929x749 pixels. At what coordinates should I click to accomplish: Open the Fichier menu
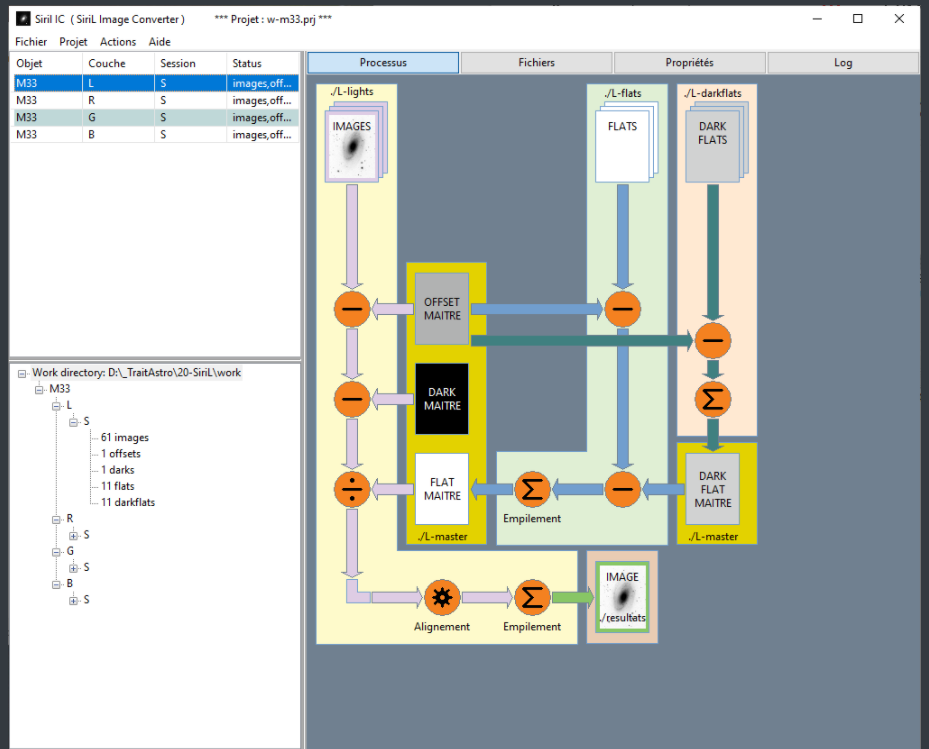coord(31,41)
